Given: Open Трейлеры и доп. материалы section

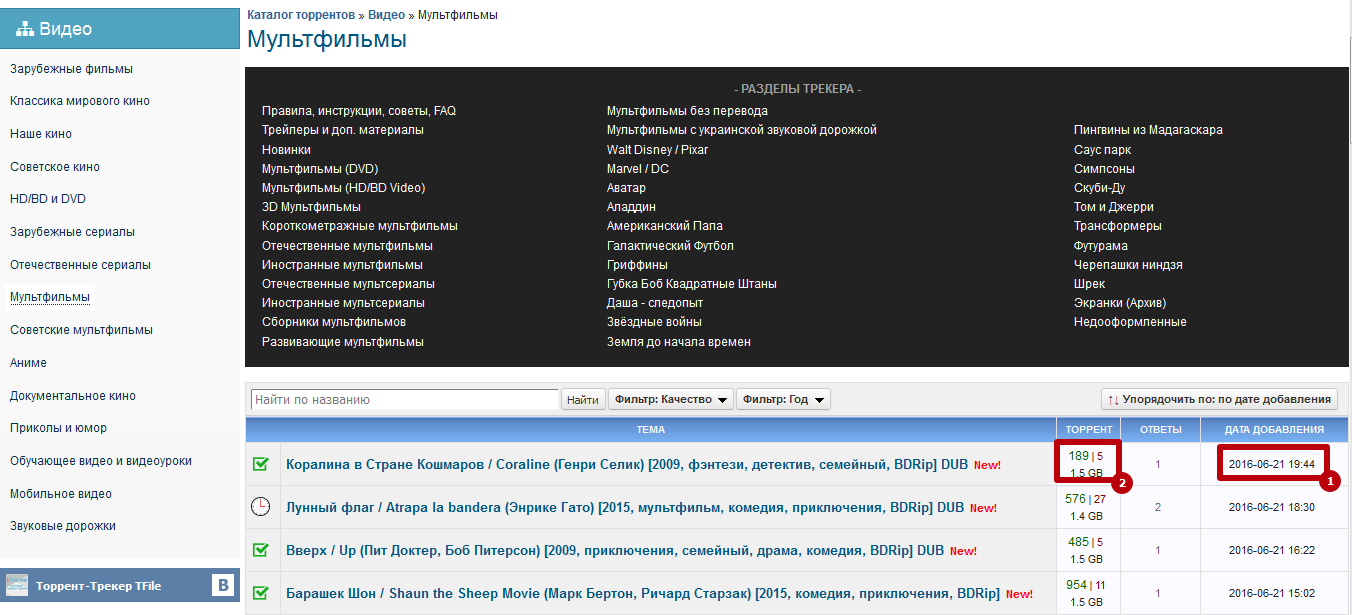Looking at the screenshot, I should [343, 130].
